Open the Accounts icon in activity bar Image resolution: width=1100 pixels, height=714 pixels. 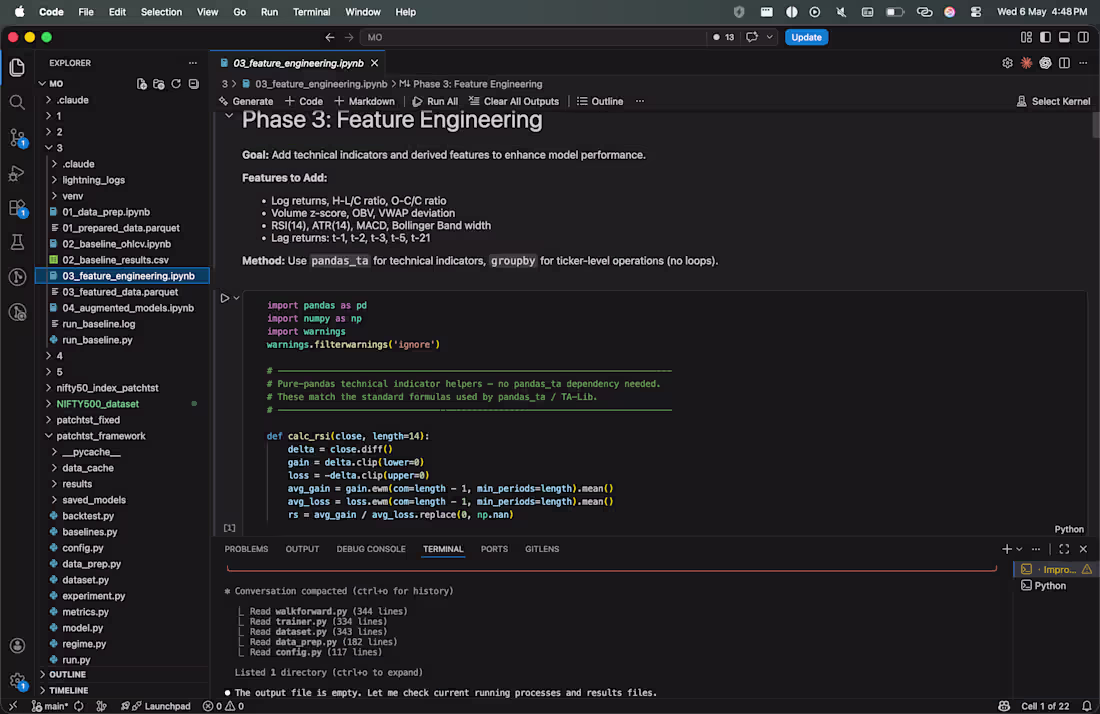click(x=17, y=646)
